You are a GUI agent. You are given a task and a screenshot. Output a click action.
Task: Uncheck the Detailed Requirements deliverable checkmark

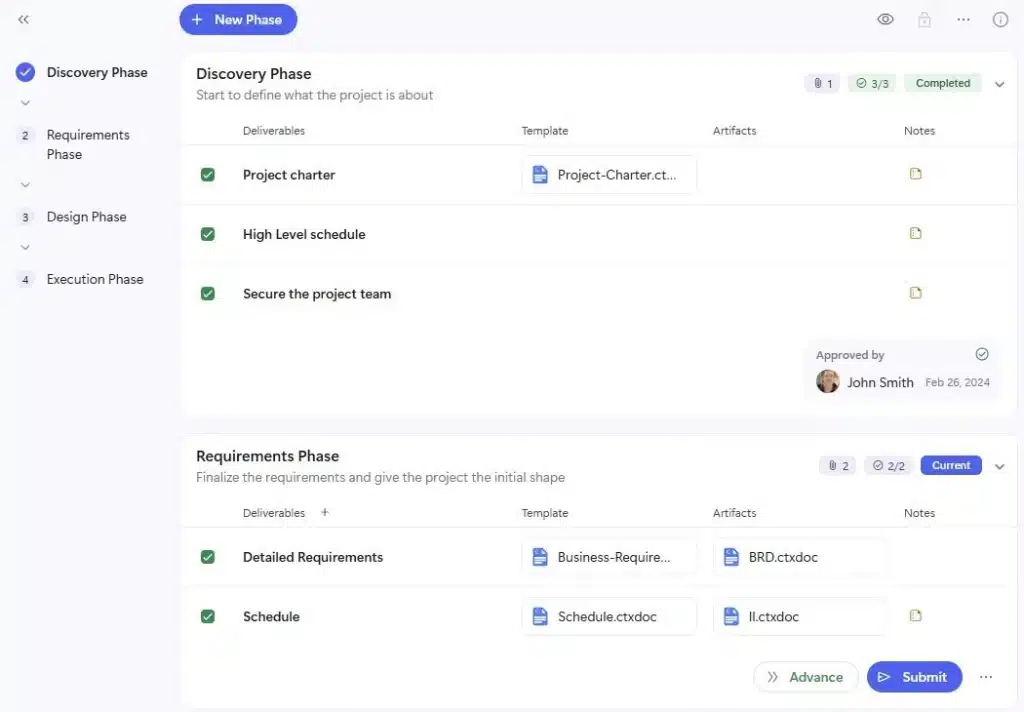[x=208, y=556]
